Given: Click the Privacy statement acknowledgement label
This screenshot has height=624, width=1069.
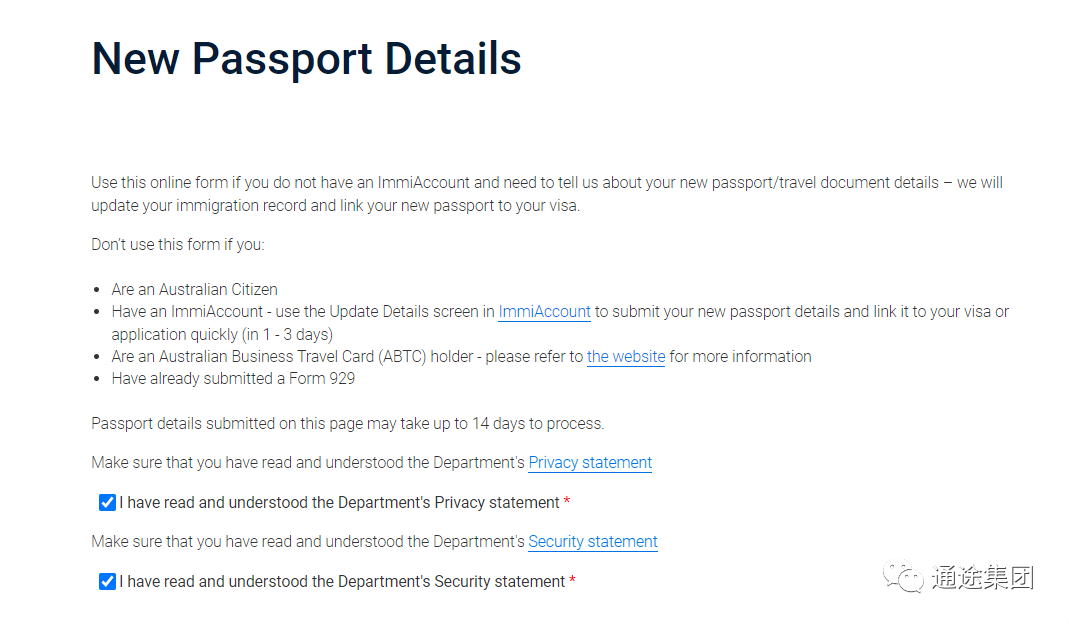Looking at the screenshot, I should pyautogui.click(x=340, y=503).
